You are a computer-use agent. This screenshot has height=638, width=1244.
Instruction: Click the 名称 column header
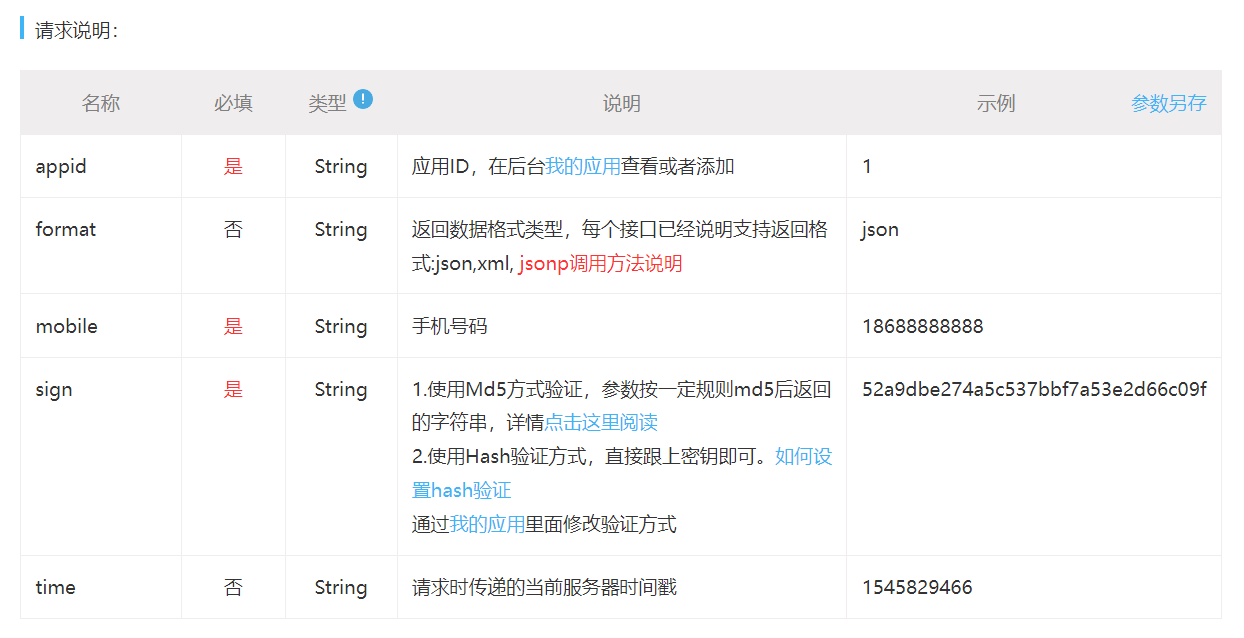coord(100,103)
